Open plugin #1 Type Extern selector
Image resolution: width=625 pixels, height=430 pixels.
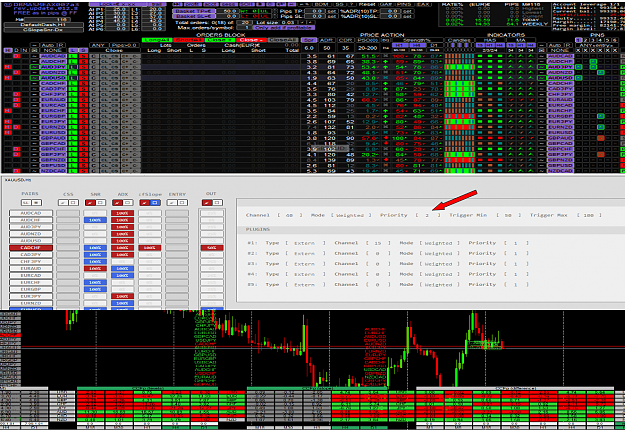(305, 243)
